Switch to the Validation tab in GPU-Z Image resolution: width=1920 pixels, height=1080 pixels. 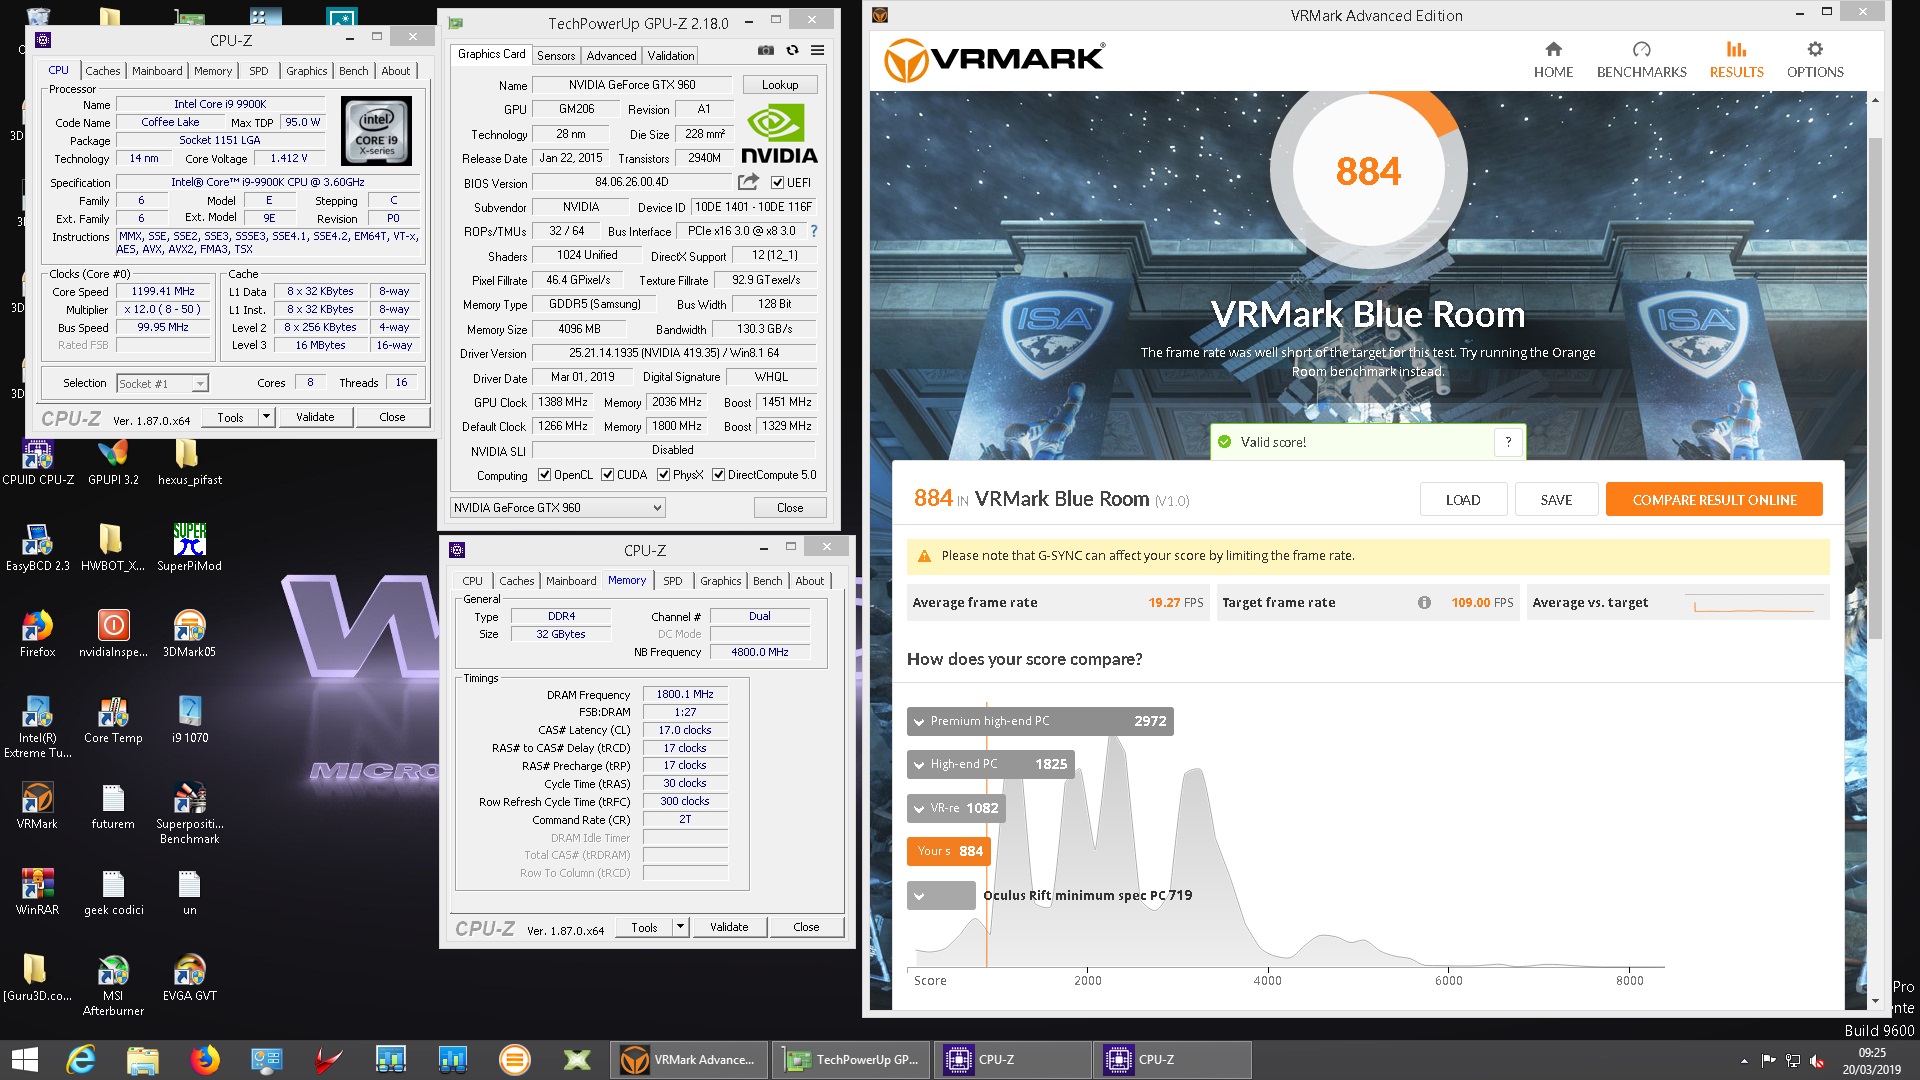point(670,56)
